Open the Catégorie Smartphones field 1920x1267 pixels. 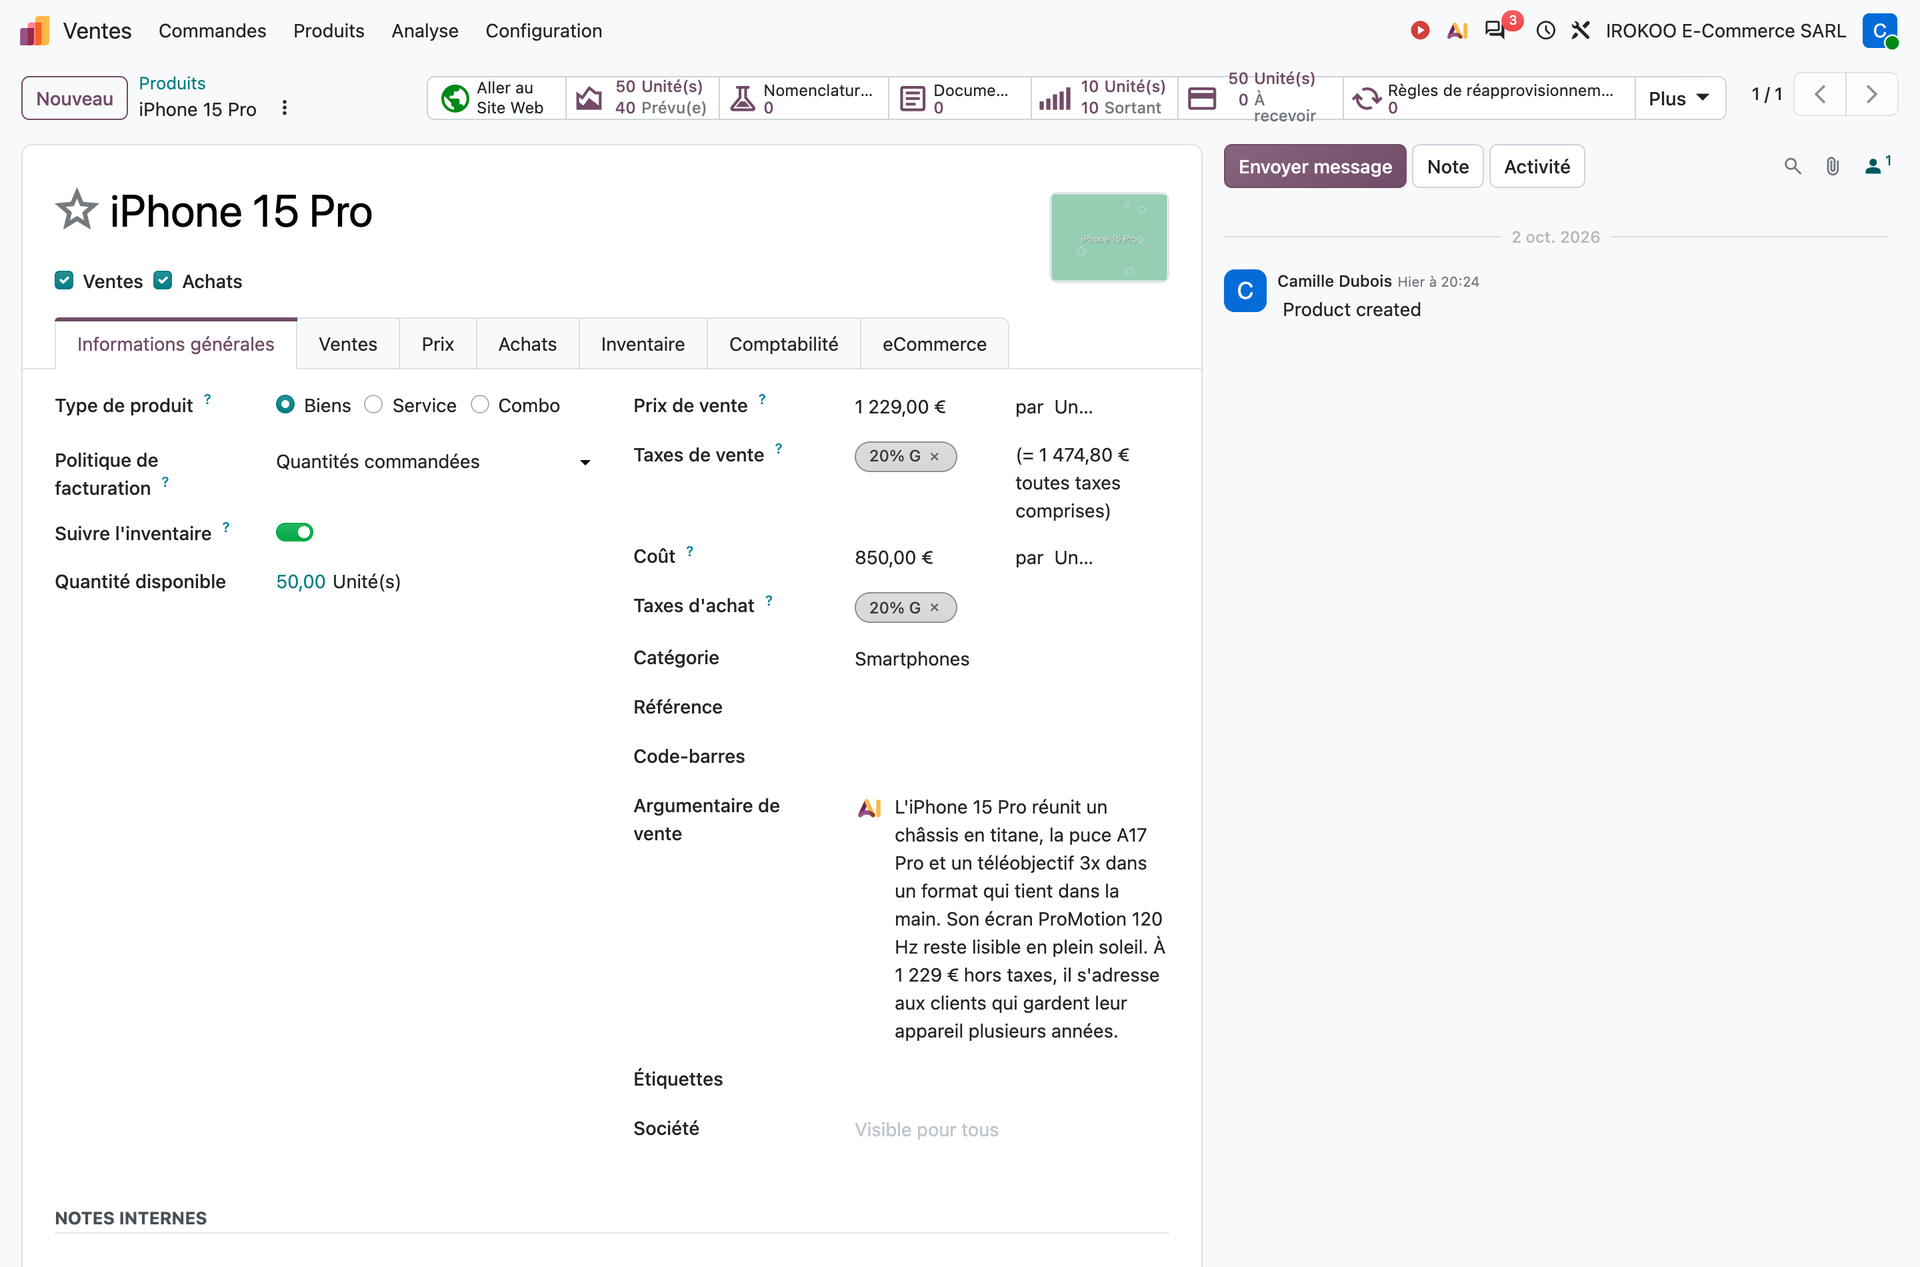pos(1011,659)
